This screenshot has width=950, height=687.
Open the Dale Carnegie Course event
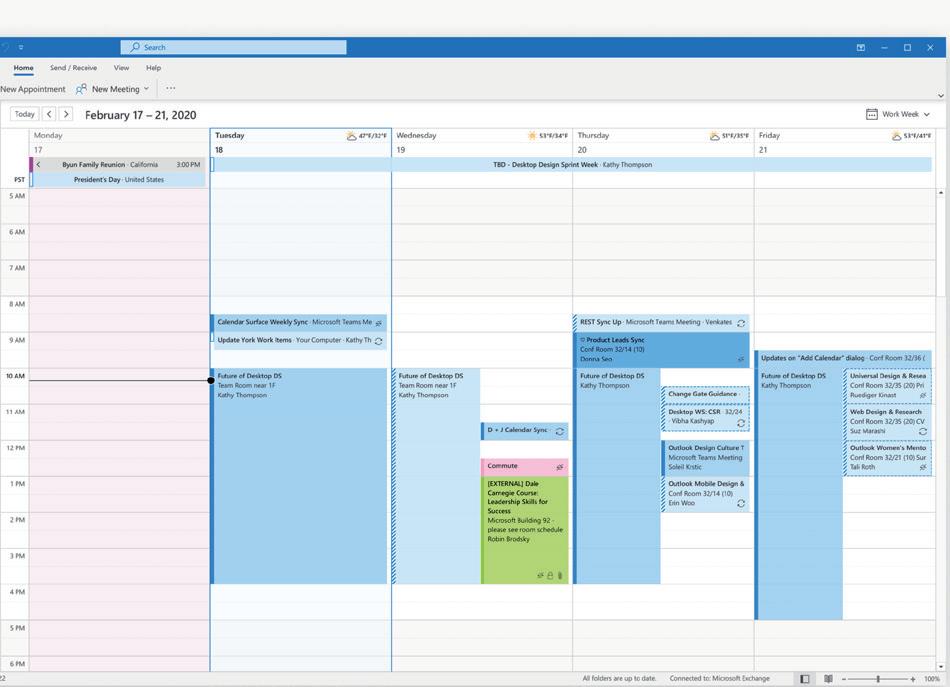click(x=525, y=530)
